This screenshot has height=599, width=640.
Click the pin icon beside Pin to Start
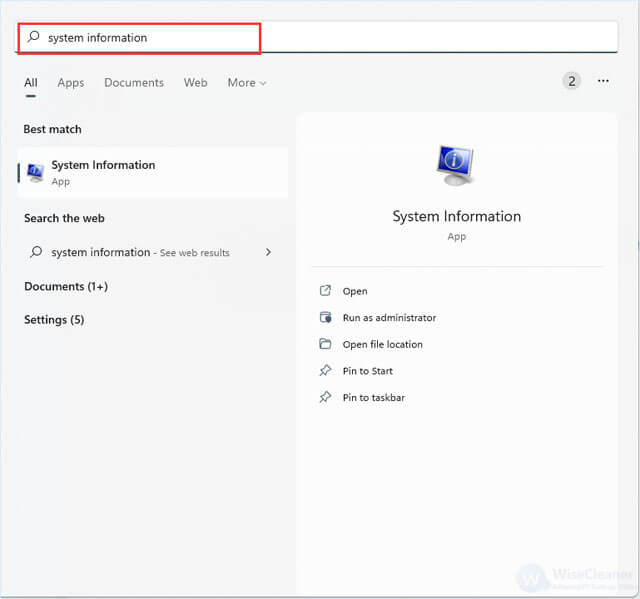[x=325, y=370]
